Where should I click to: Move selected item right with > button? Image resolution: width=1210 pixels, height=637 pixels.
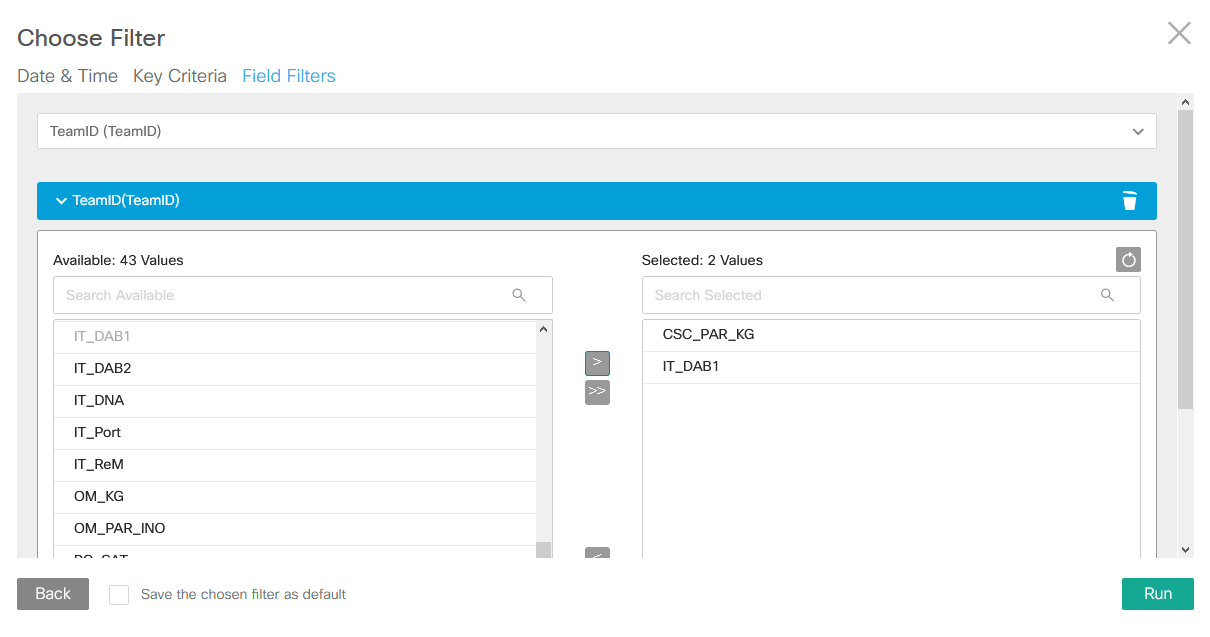click(x=597, y=363)
